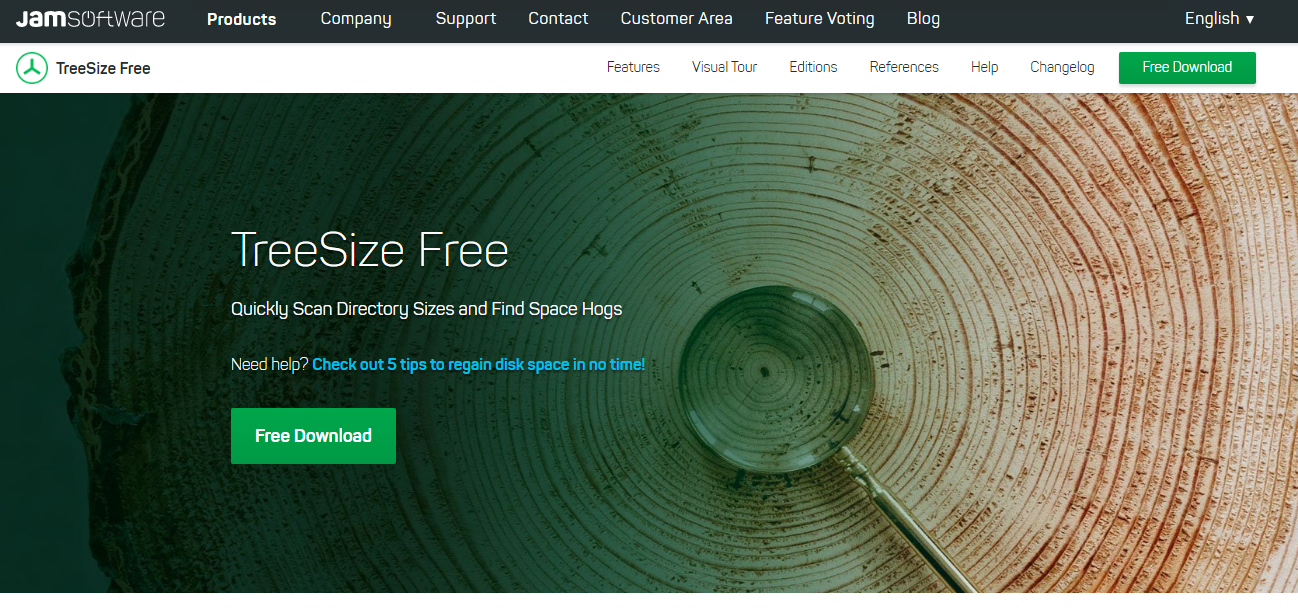Open the References section

904,67
